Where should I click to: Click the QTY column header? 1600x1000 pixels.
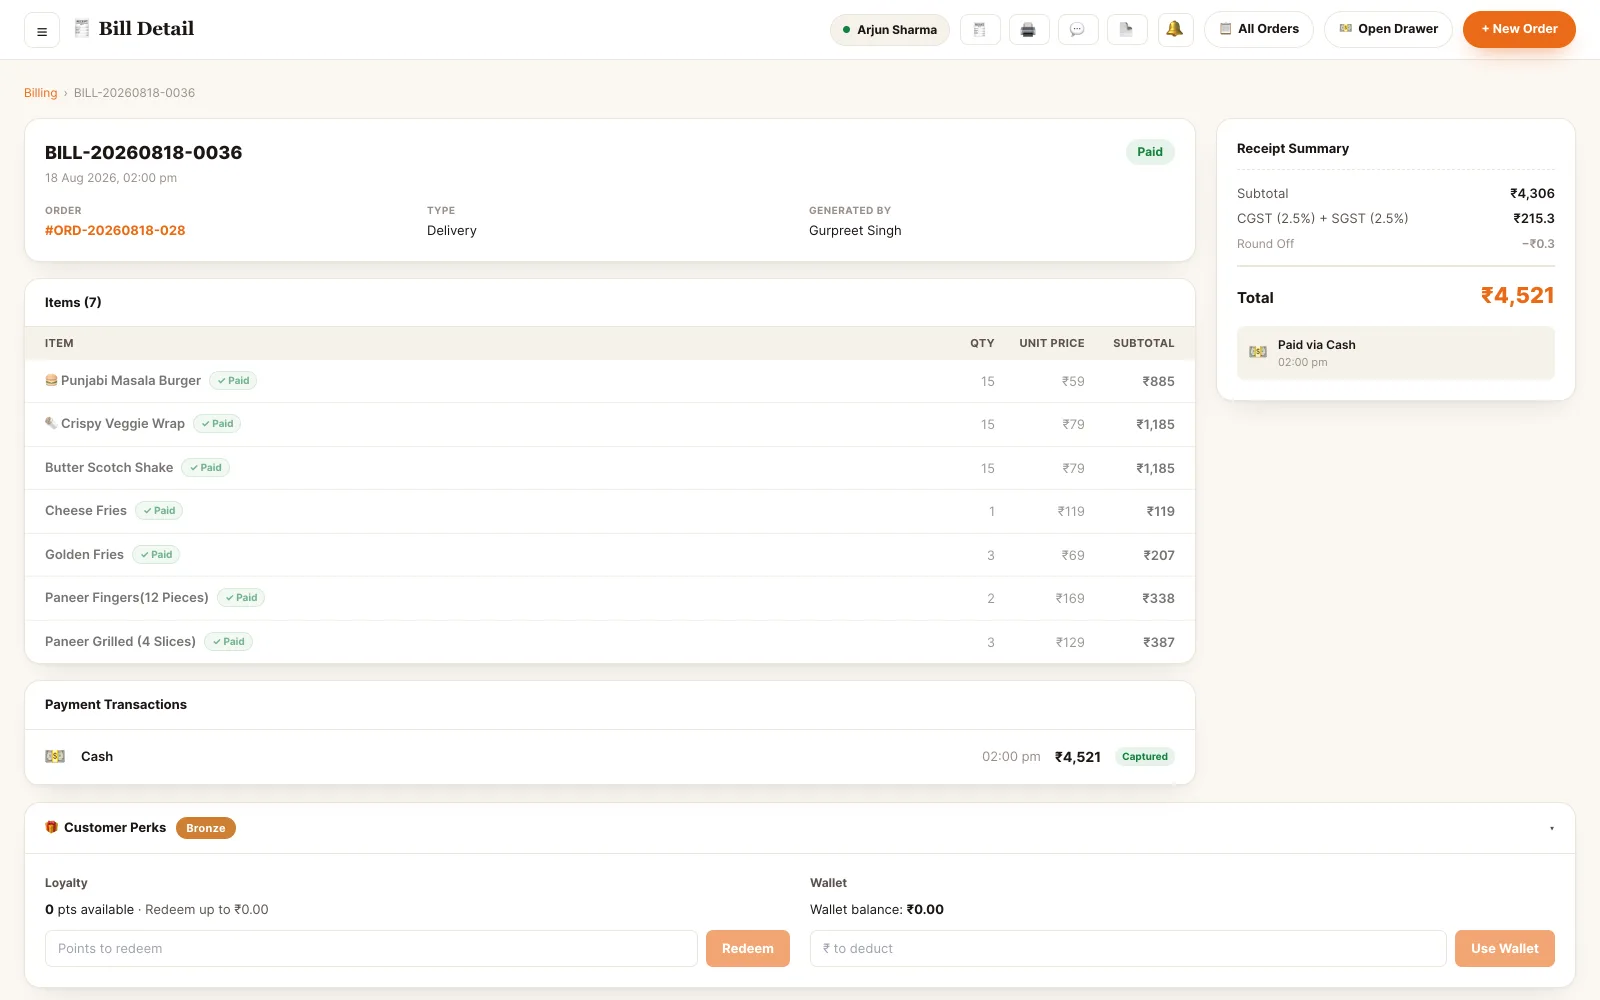pos(982,343)
